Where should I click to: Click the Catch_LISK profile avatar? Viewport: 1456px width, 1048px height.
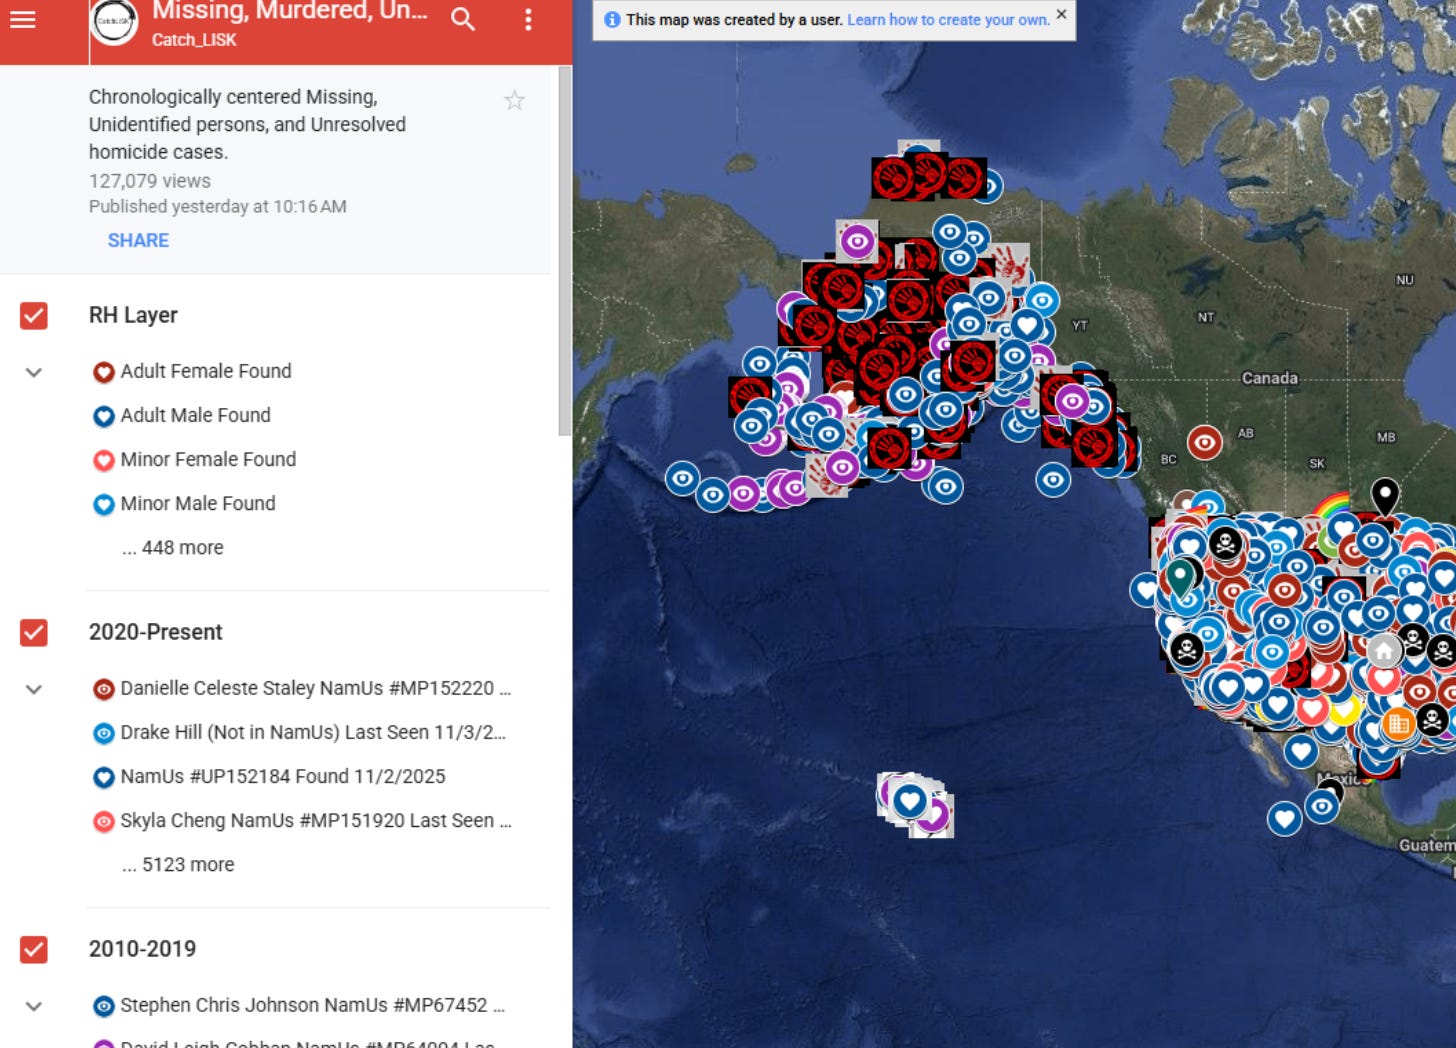pyautogui.click(x=114, y=22)
